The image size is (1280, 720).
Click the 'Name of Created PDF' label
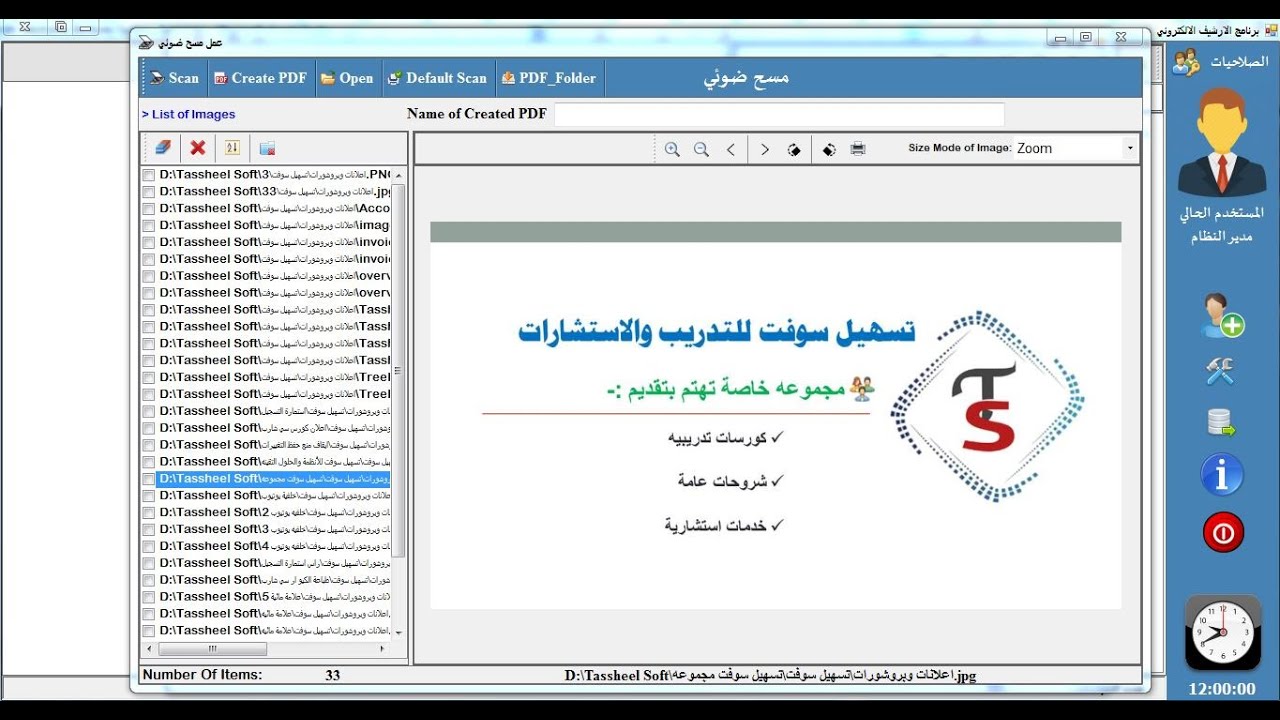coord(477,114)
